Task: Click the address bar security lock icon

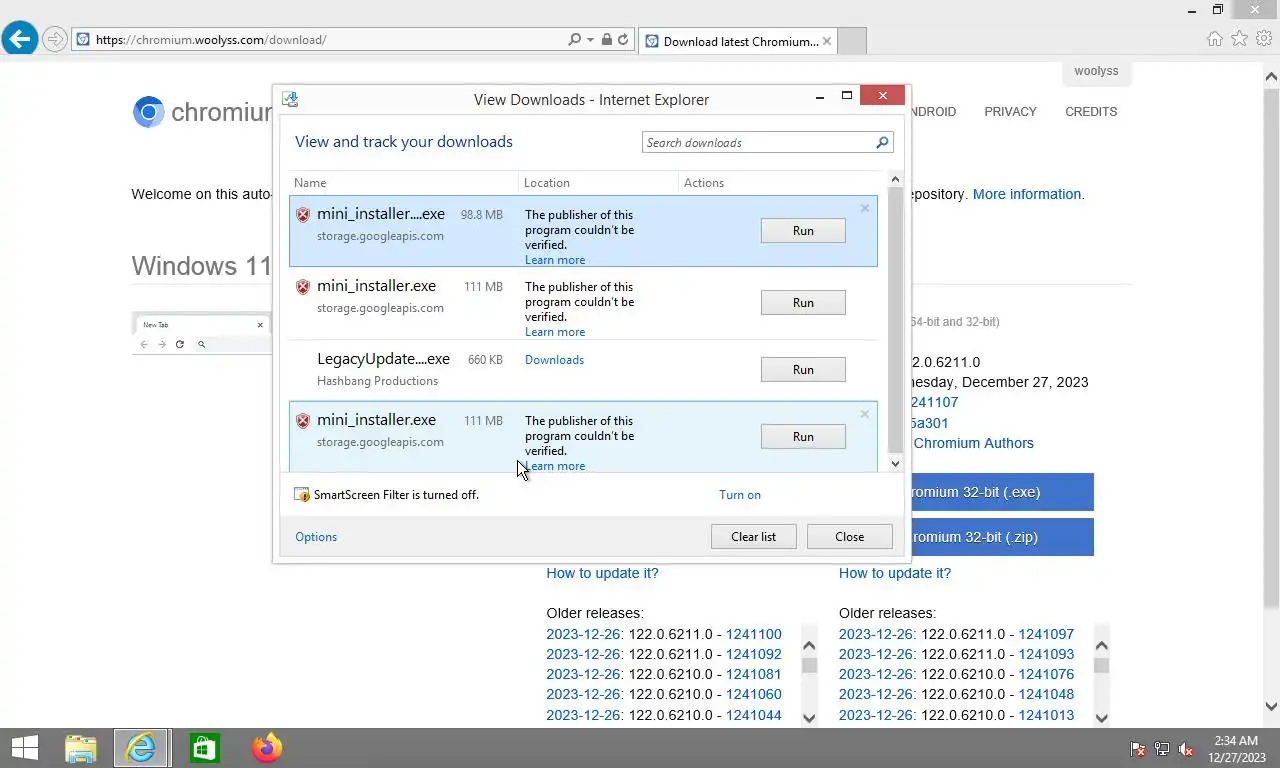Action: 606,40
